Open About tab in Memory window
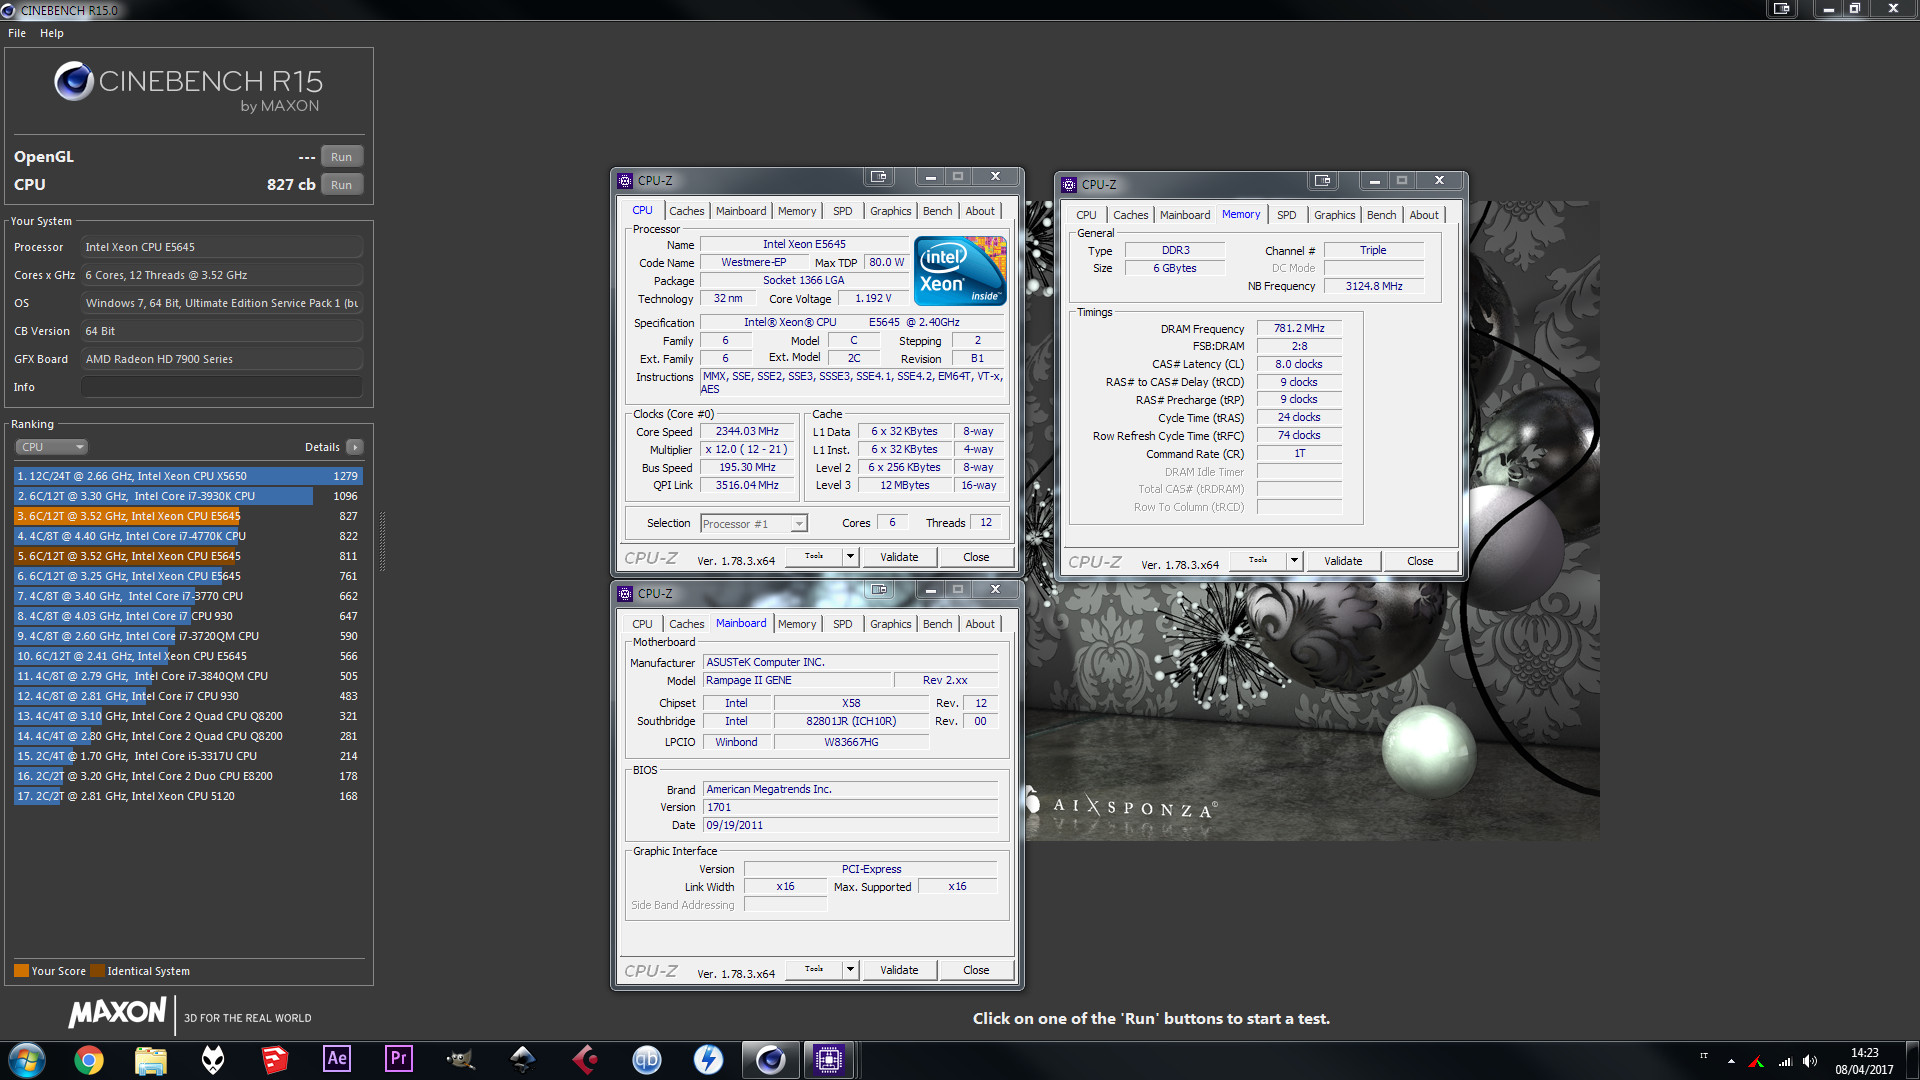This screenshot has height=1080, width=1920. click(1424, 215)
